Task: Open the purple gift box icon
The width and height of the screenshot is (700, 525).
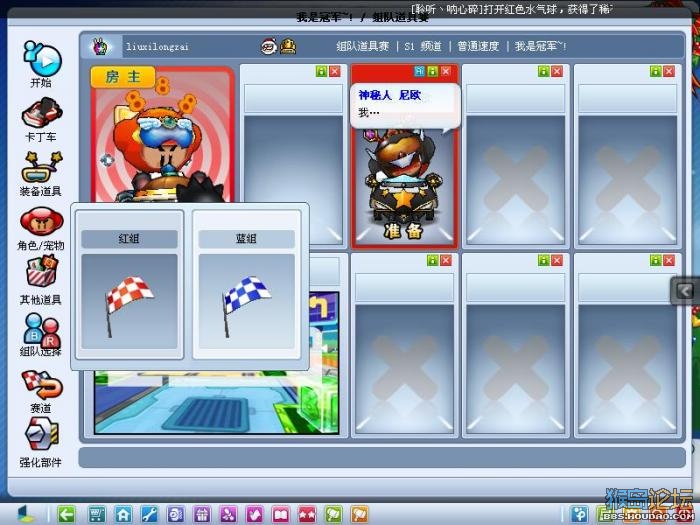Action: [201, 515]
